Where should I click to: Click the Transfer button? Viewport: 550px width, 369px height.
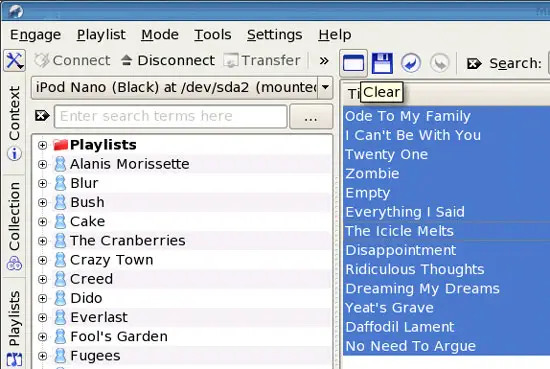pyautogui.click(x=262, y=60)
